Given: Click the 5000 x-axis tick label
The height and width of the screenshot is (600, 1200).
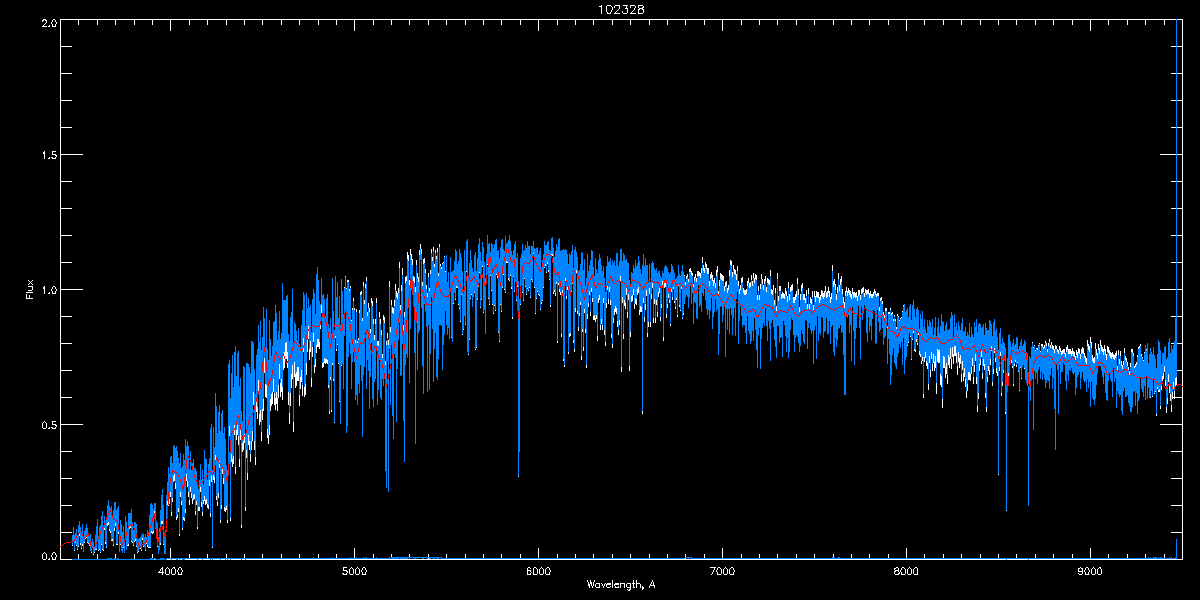Looking at the screenshot, I should click(x=354, y=572).
